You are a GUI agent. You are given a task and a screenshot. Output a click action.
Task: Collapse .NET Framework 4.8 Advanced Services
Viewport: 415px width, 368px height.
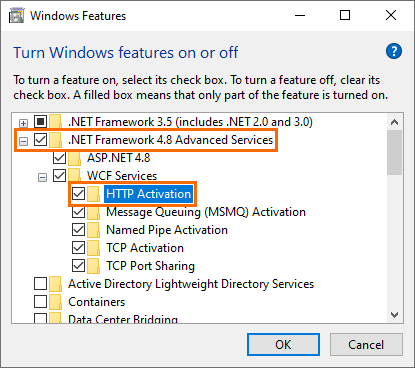pos(23,142)
